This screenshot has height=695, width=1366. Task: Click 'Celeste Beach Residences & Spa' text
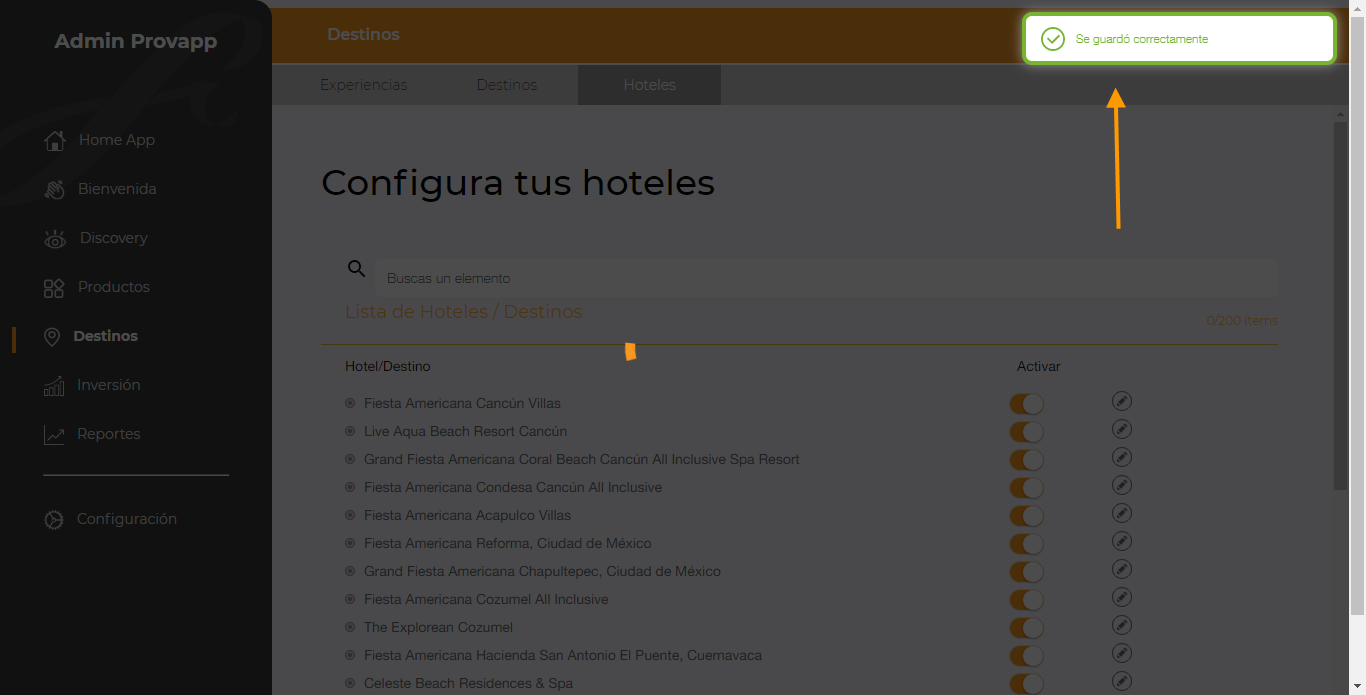(469, 683)
